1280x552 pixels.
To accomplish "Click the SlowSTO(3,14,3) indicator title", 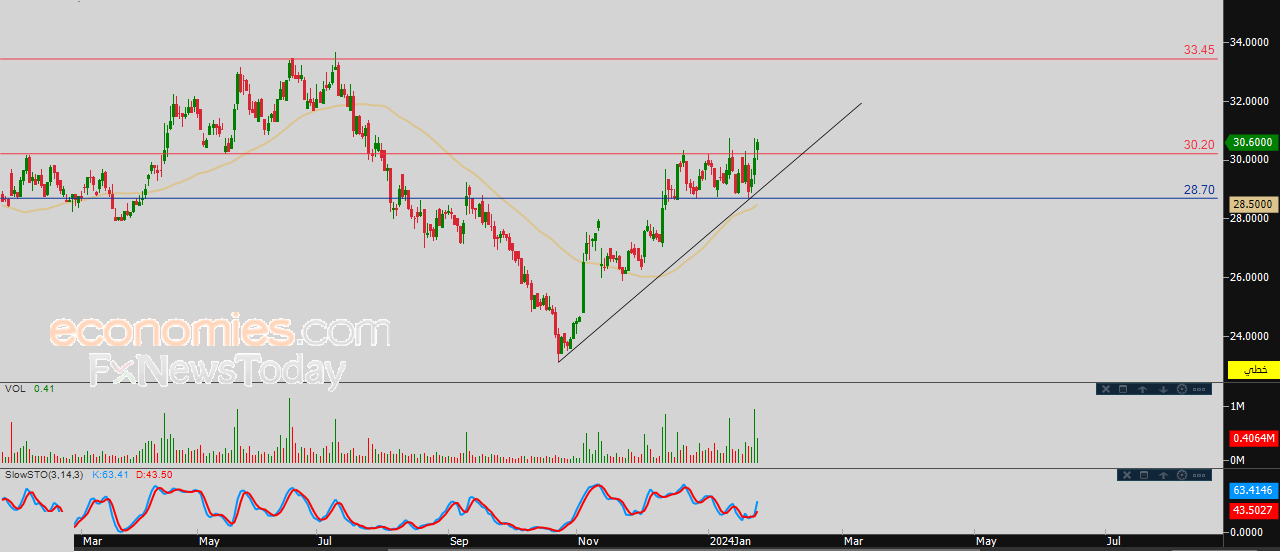I will [x=44, y=474].
